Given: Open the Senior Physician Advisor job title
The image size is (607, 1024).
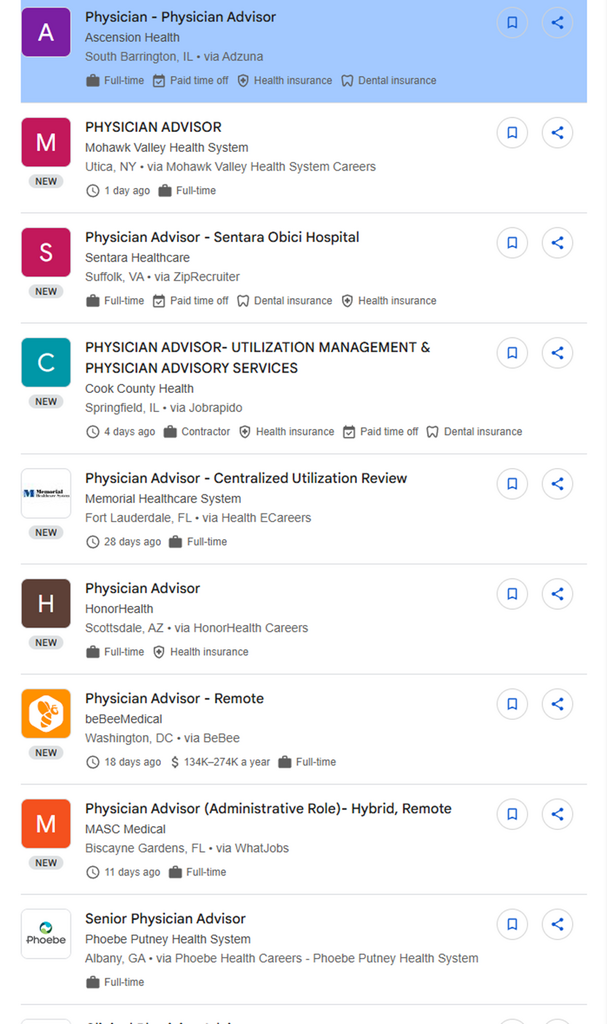Looking at the screenshot, I should 165,918.
